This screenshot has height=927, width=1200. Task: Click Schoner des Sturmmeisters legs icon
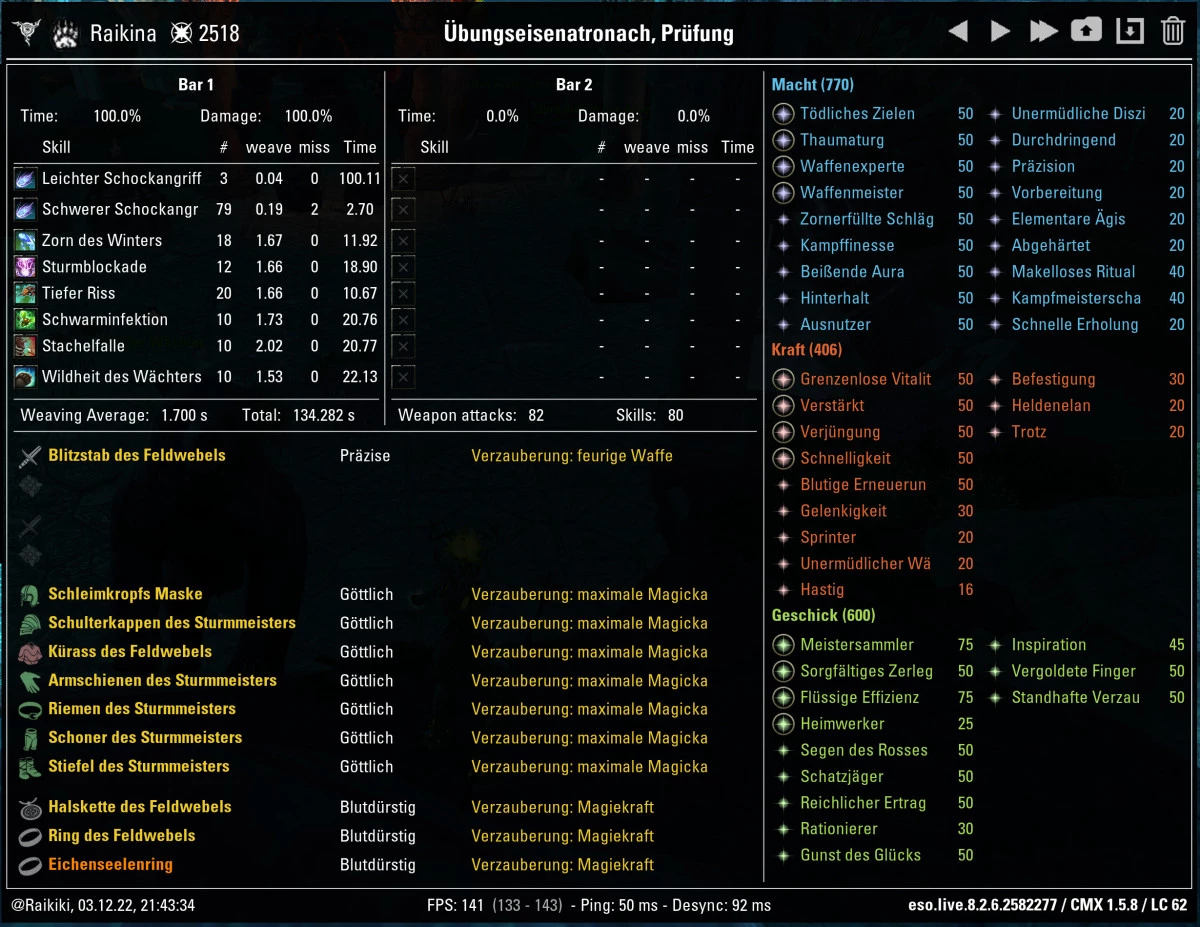(x=30, y=739)
